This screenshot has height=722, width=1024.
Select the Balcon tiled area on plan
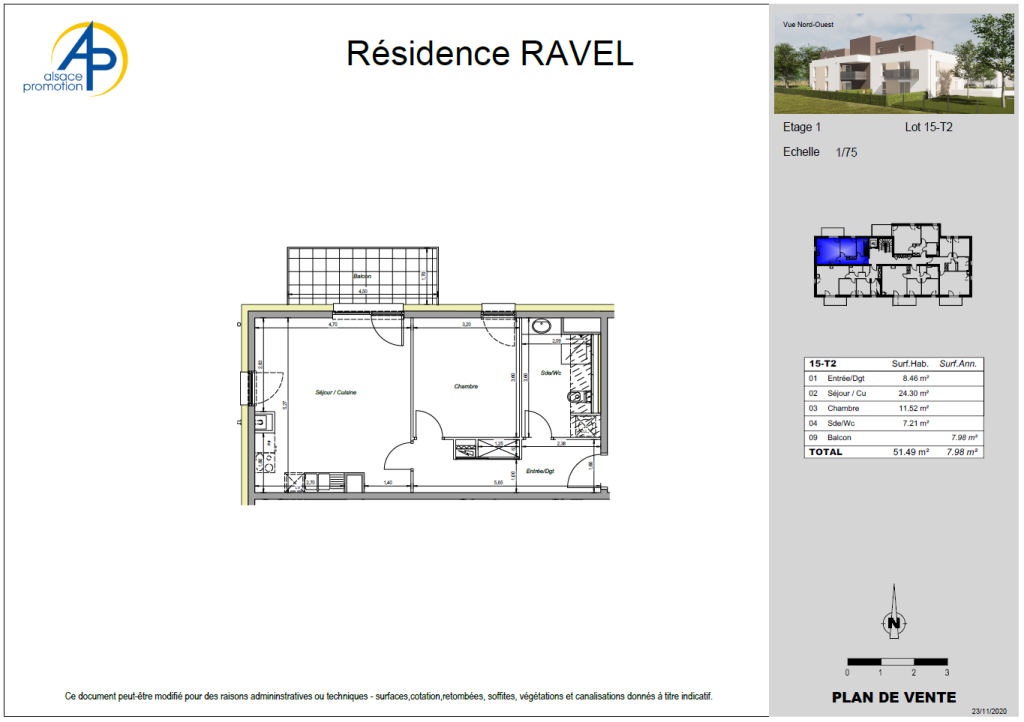click(362, 275)
